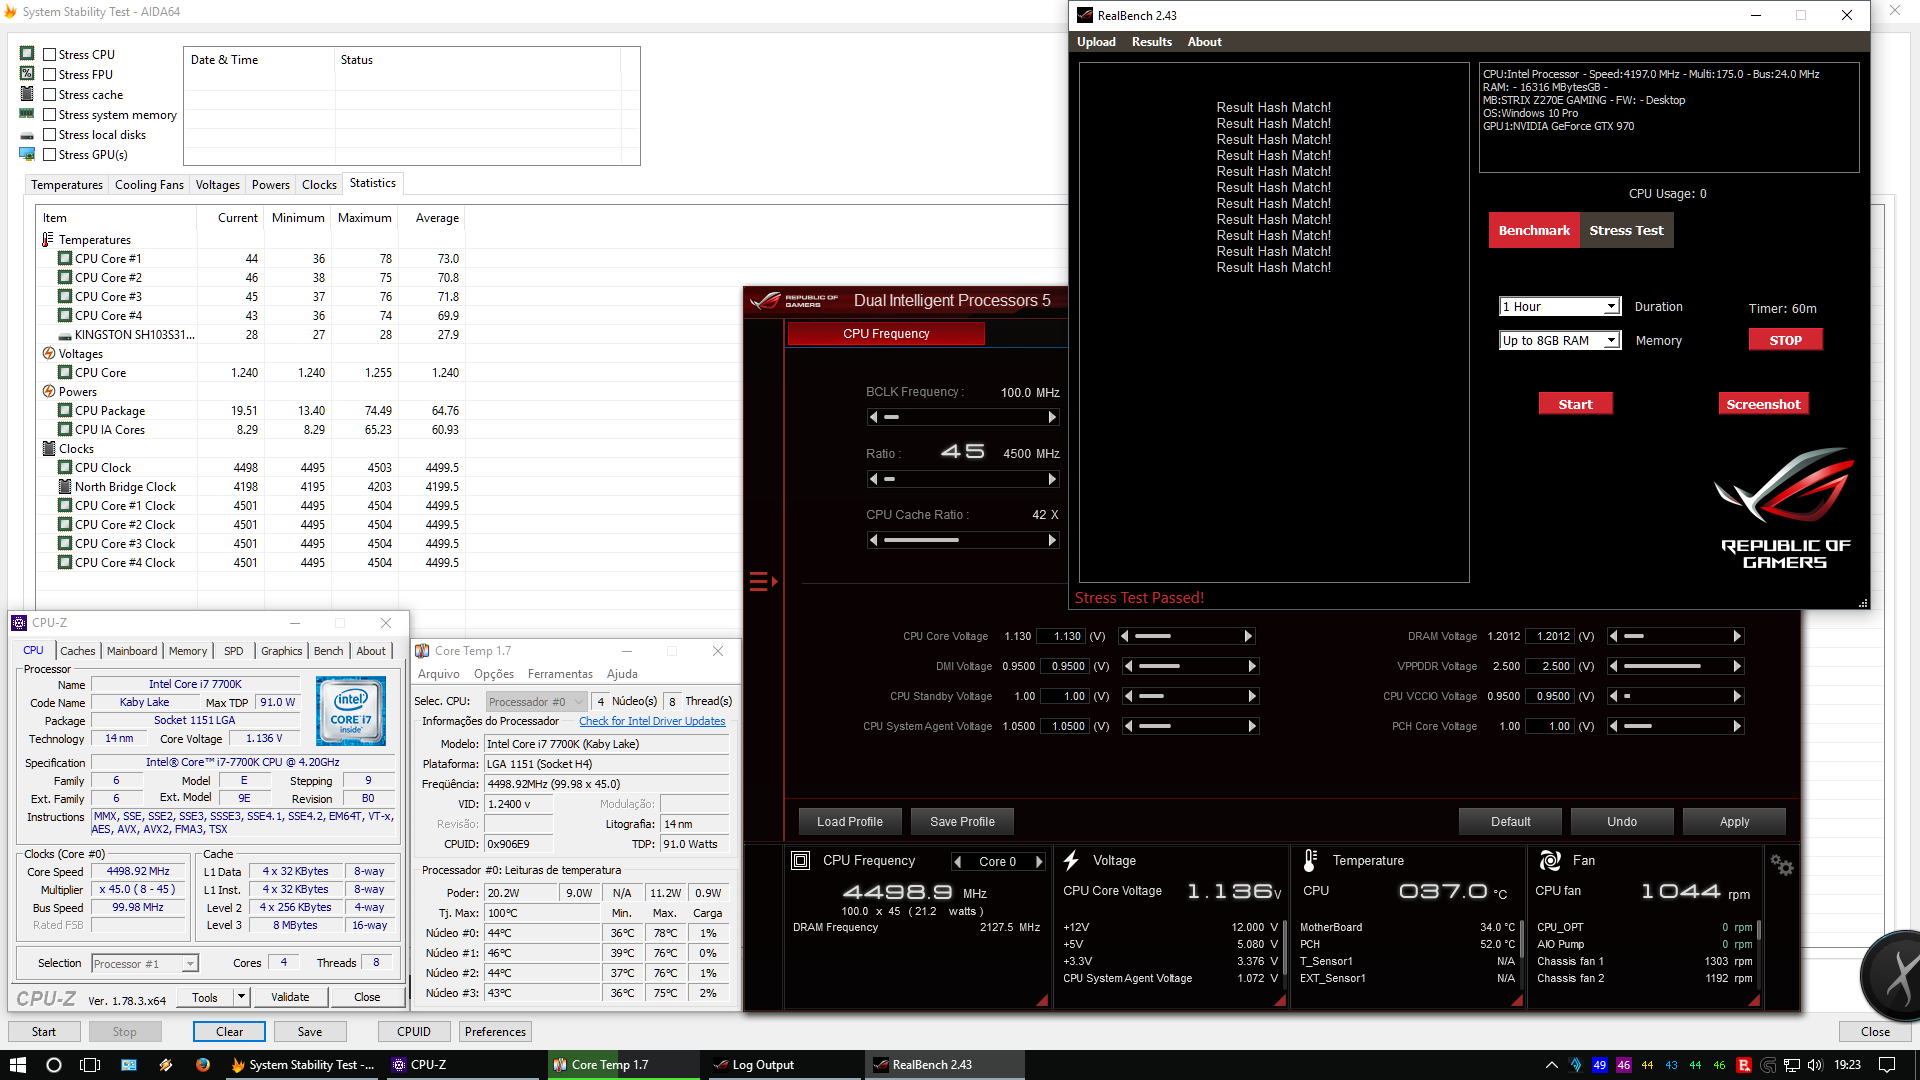This screenshot has width=1920, height=1080.
Task: Click Powers group icon in statistics
Action: coord(48,392)
